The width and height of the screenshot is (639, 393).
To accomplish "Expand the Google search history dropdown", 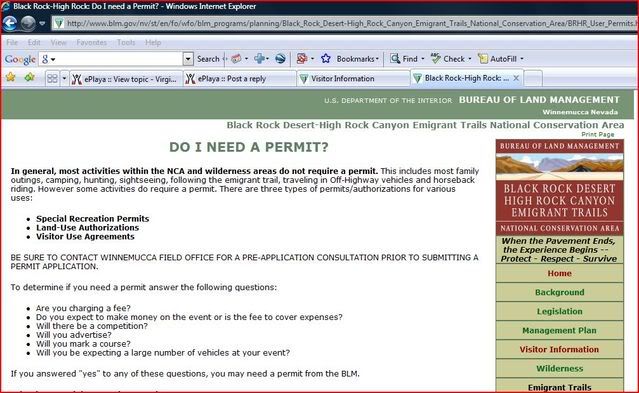I will pos(188,59).
